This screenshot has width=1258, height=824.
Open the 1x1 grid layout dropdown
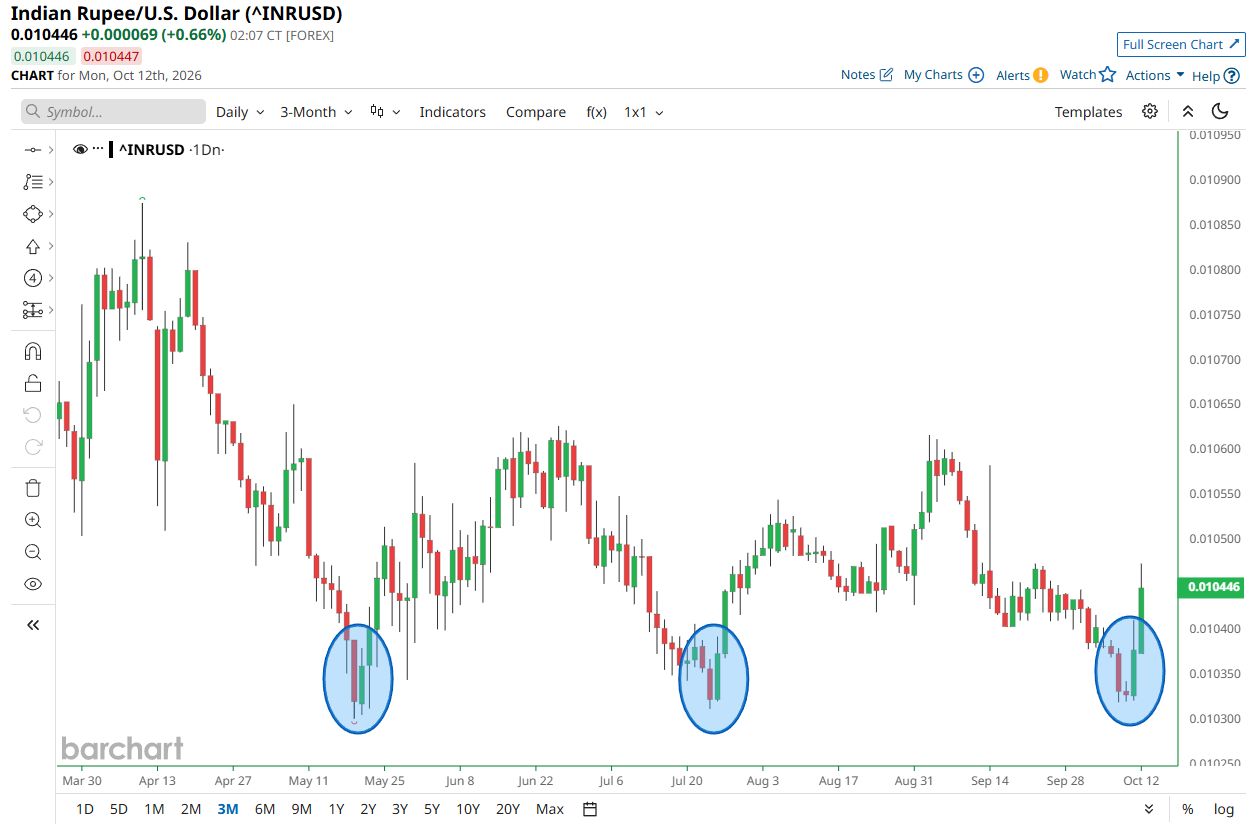644,112
